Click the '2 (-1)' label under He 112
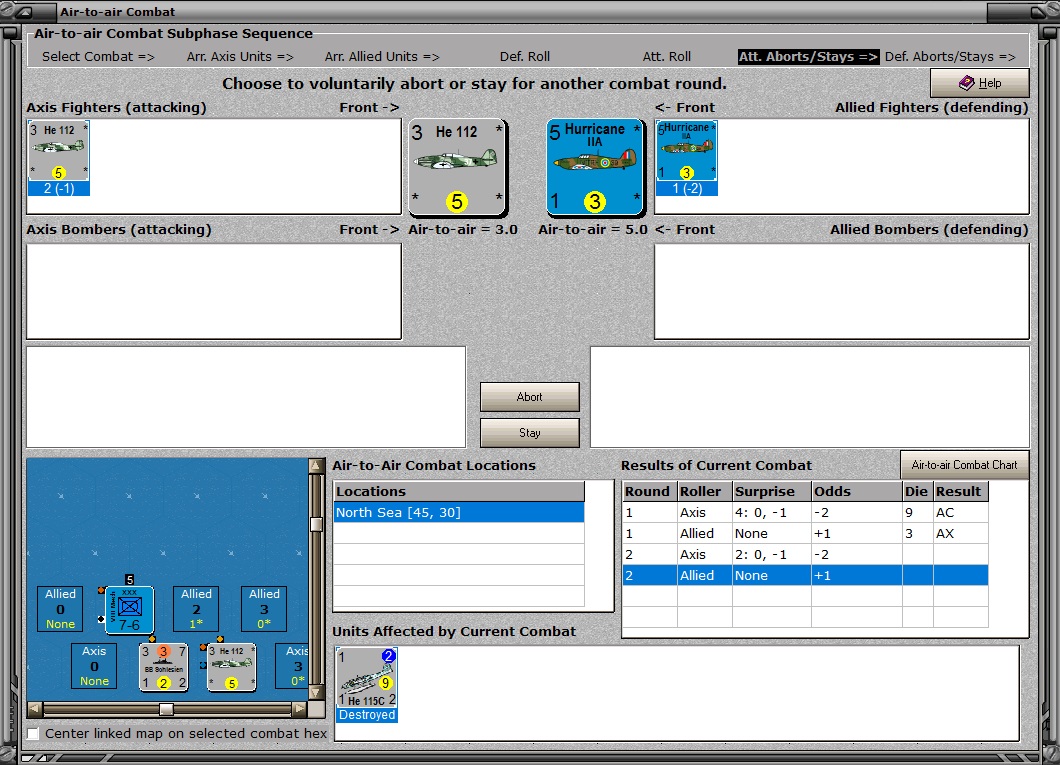The width and height of the screenshot is (1060, 765). (x=59, y=189)
